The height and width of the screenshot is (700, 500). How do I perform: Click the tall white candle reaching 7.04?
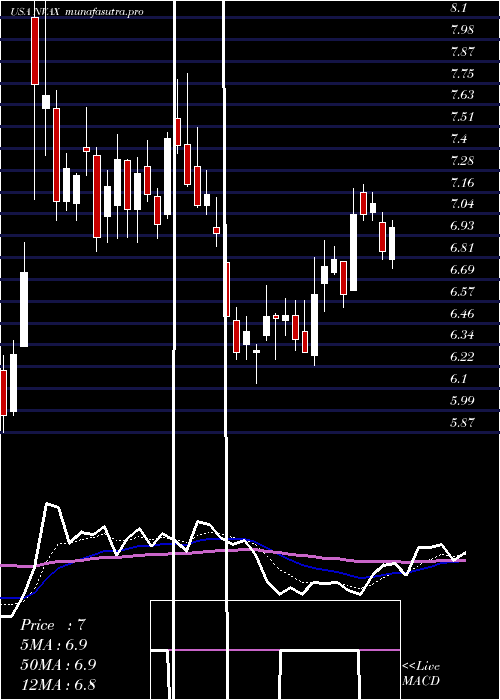tap(353, 252)
